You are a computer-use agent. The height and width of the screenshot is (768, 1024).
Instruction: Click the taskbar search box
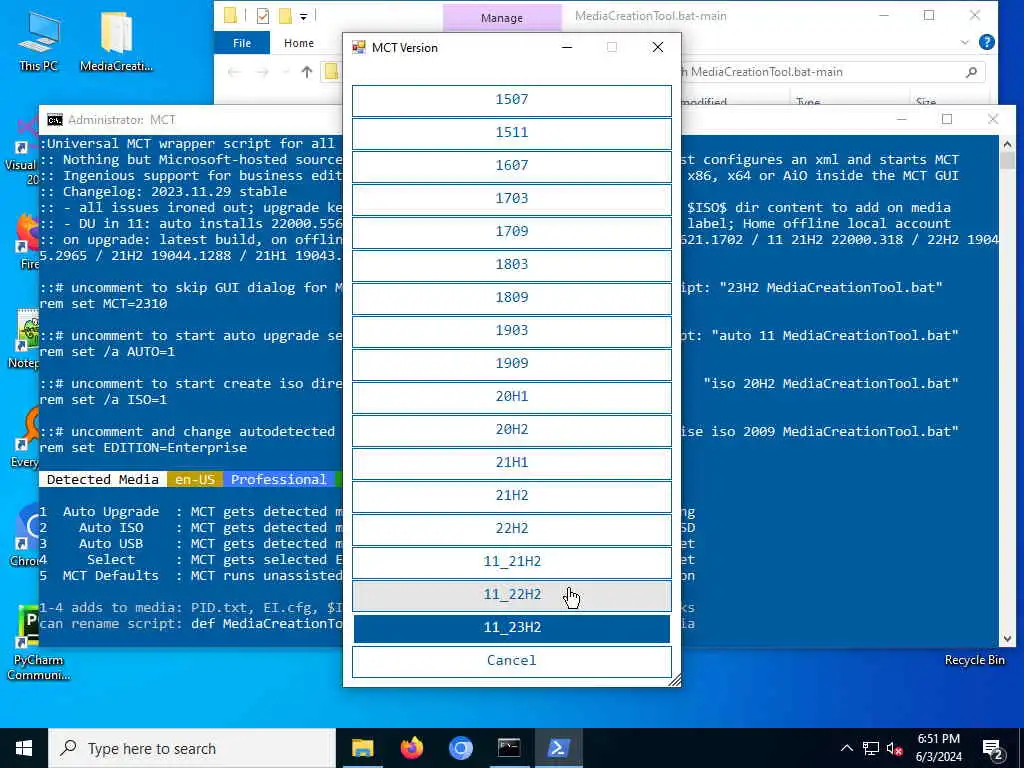click(192, 748)
